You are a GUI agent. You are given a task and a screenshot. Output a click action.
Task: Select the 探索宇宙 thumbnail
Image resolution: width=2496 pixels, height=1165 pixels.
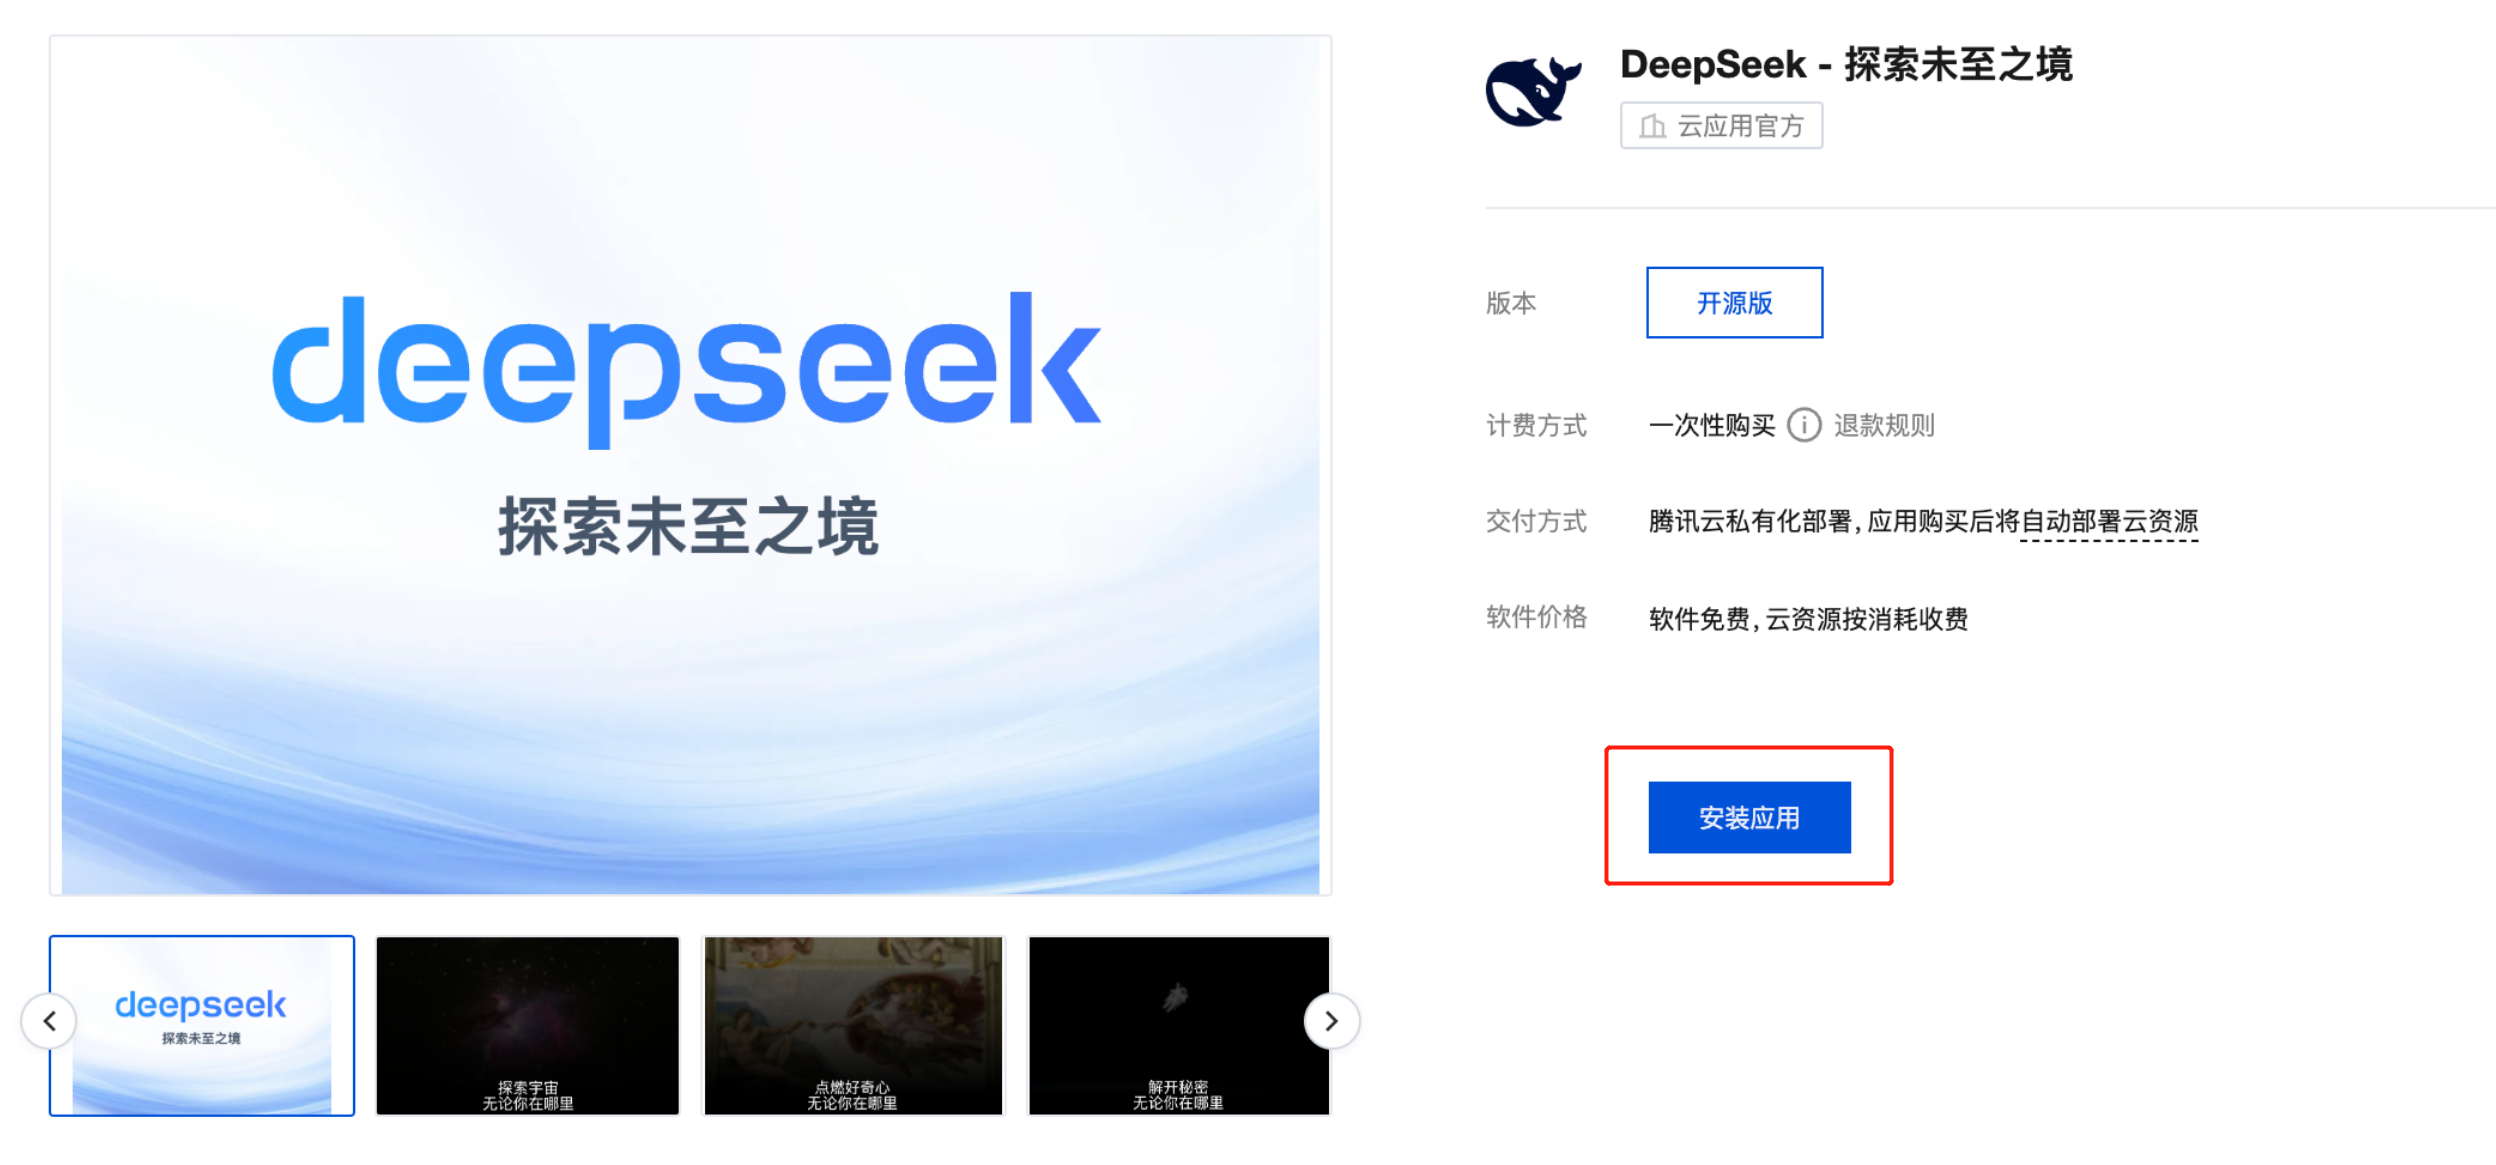click(x=528, y=1025)
